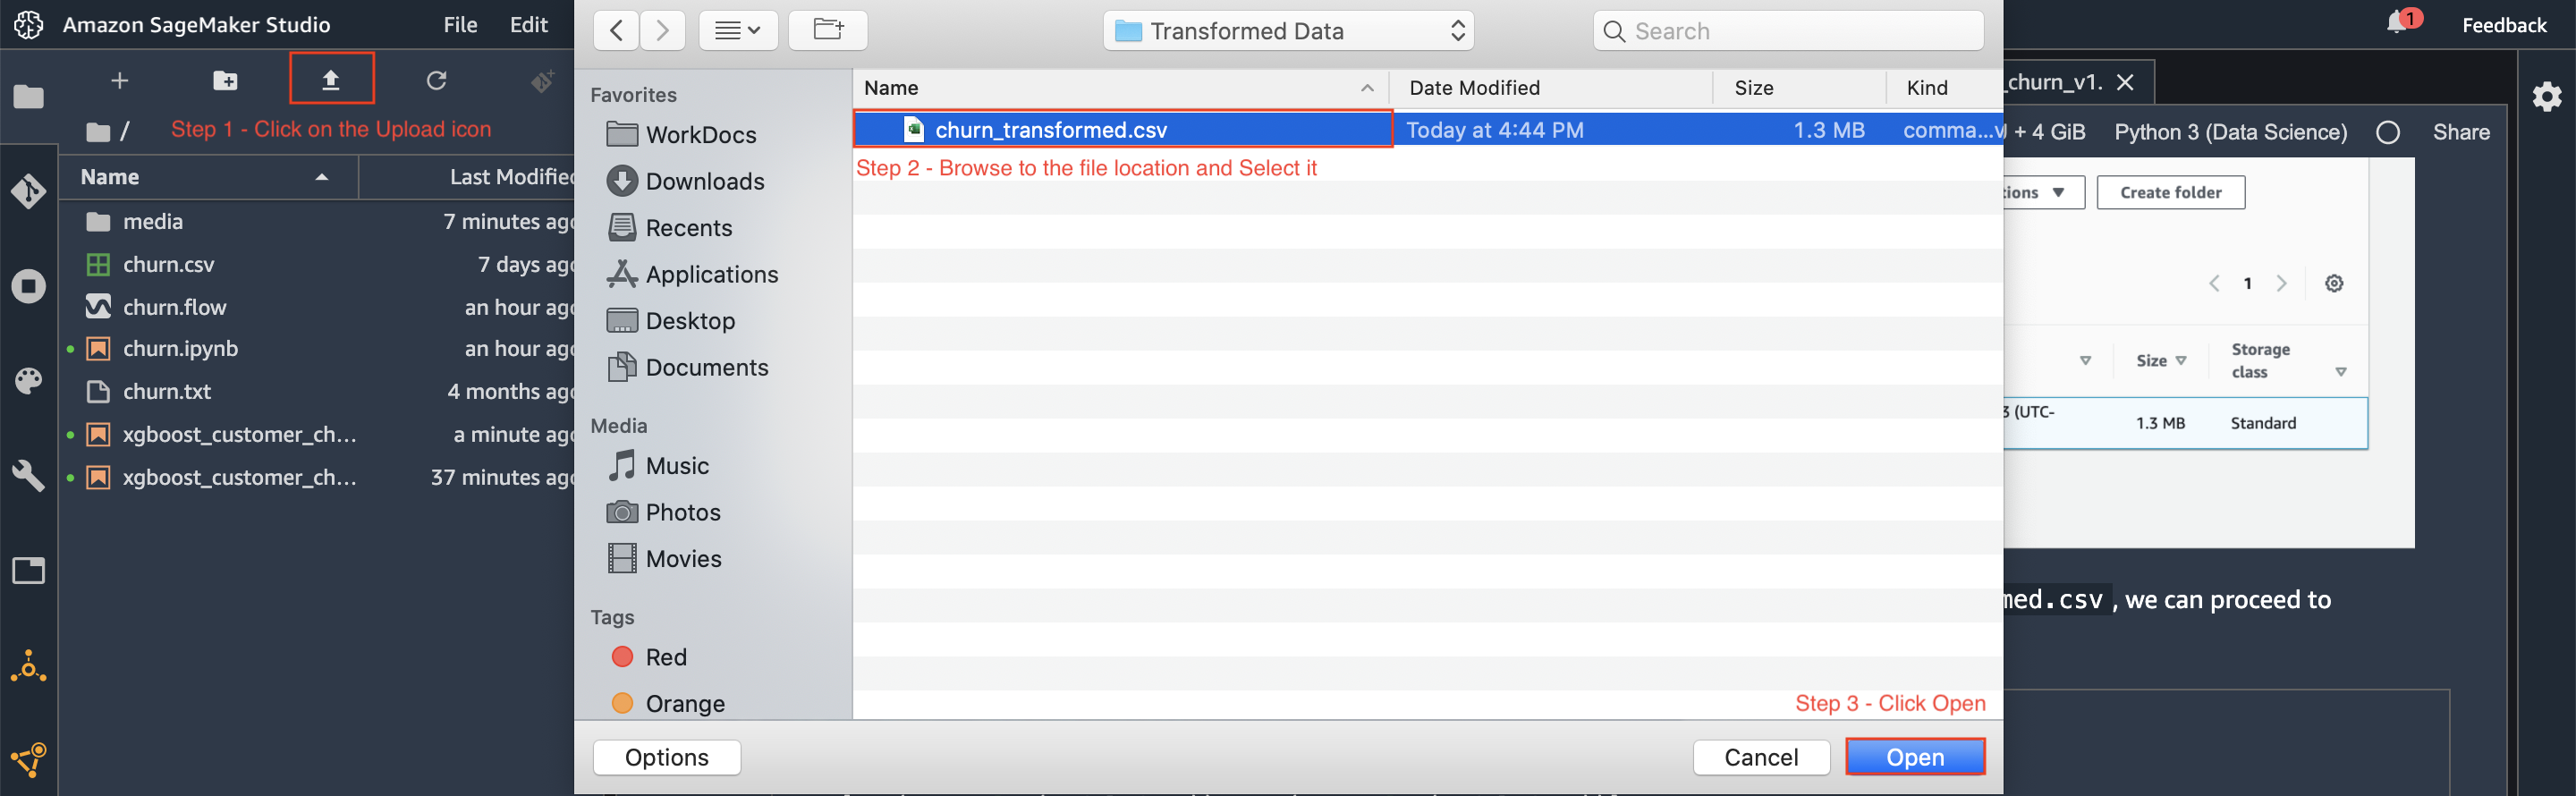This screenshot has height=796, width=2576.
Task: Click the Upload Files icon
Action: 331,80
